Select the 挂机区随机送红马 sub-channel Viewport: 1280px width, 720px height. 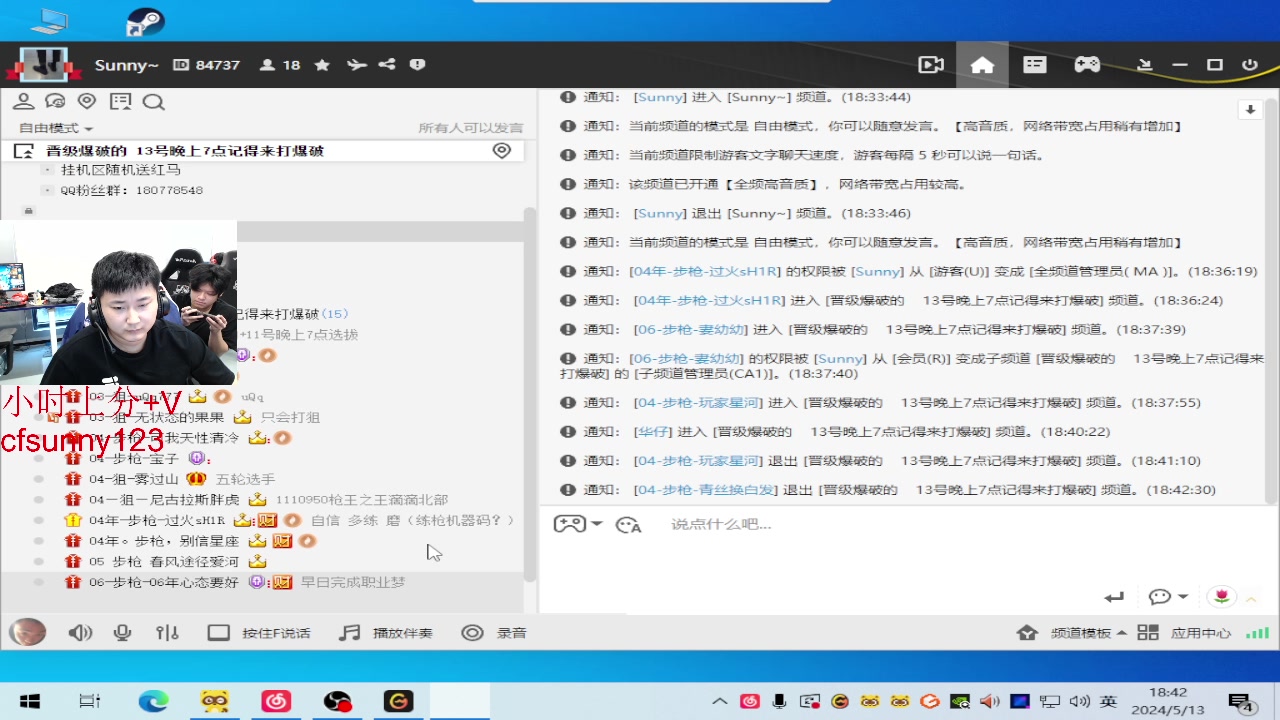121,170
